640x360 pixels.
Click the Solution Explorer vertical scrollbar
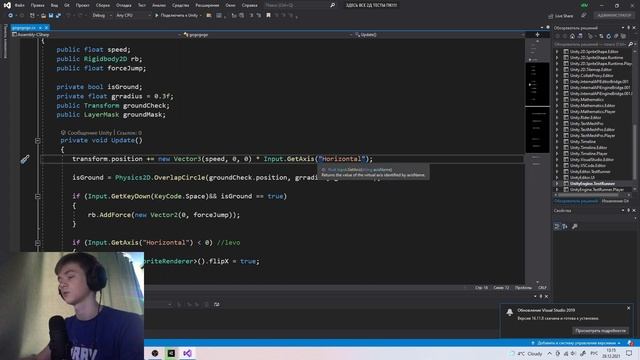634,151
